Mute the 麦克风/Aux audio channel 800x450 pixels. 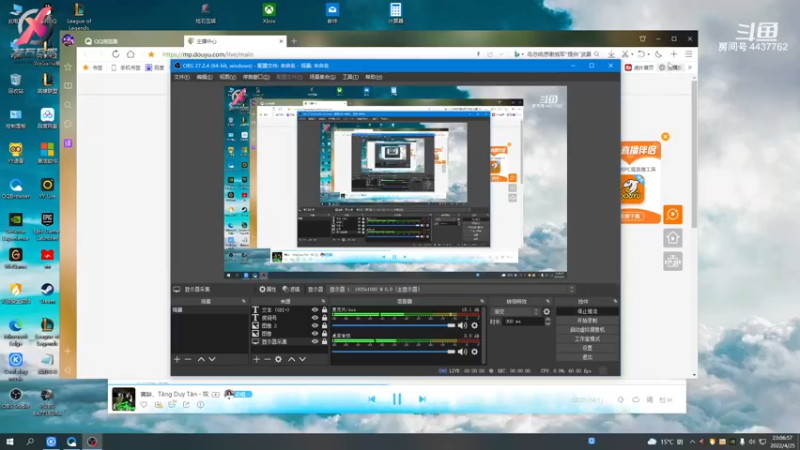(x=462, y=325)
